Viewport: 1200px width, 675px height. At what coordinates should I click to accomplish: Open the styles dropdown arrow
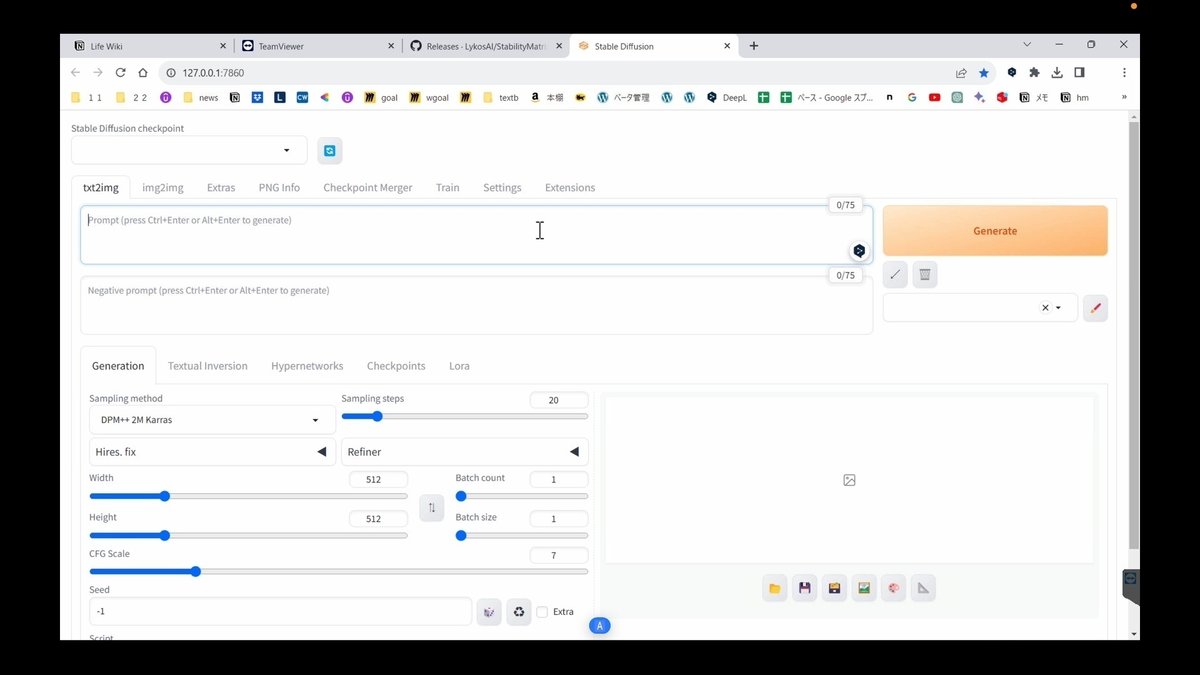[x=1058, y=308]
